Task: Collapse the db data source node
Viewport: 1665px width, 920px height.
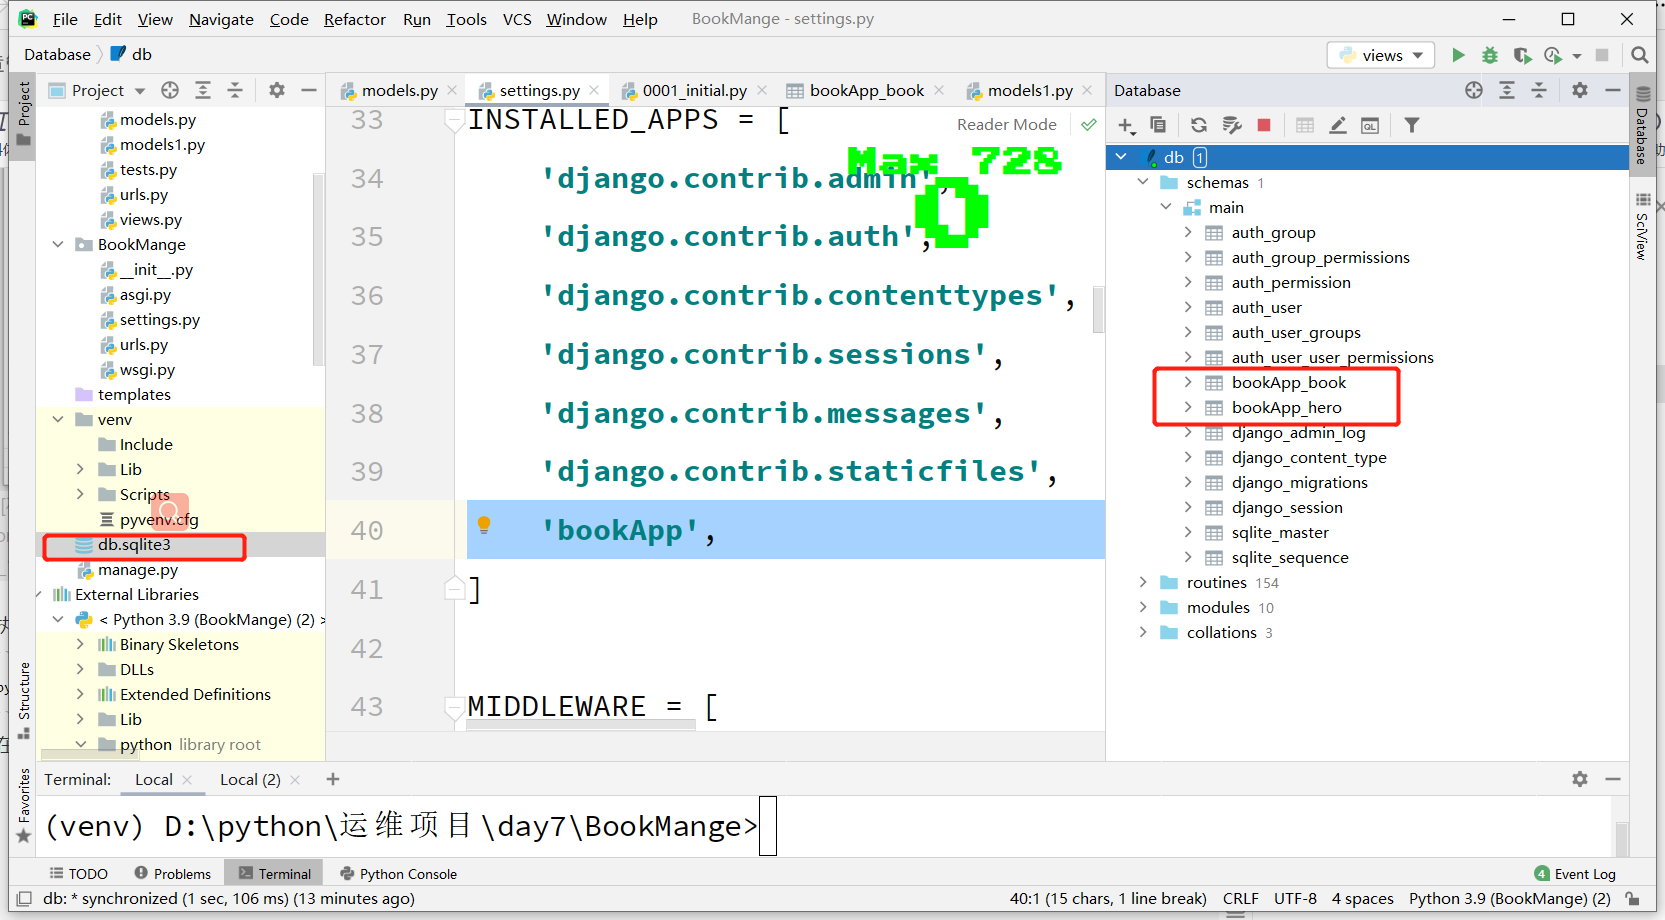Action: pyautogui.click(x=1121, y=157)
